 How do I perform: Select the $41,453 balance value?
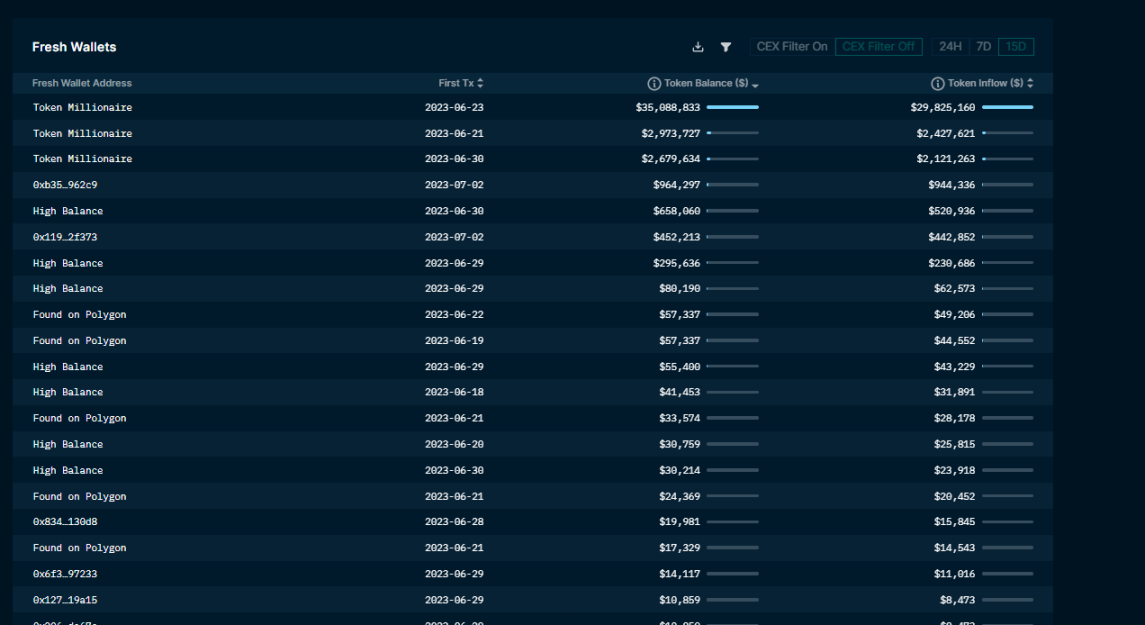679,392
